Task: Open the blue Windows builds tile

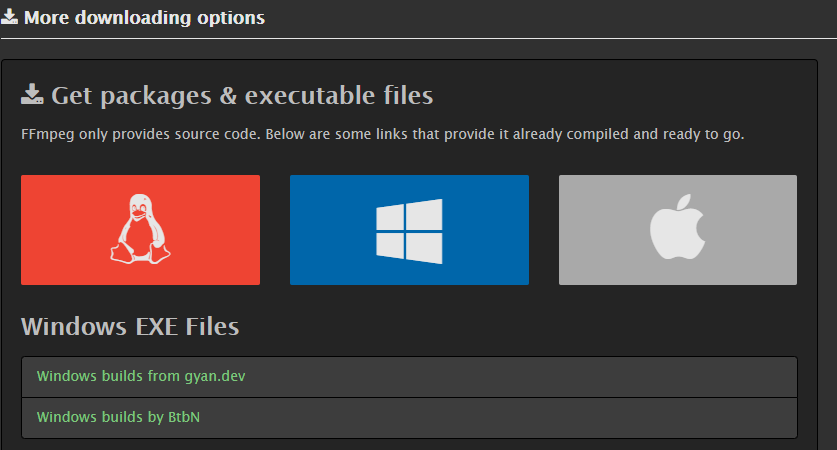Action: pyautogui.click(x=409, y=230)
